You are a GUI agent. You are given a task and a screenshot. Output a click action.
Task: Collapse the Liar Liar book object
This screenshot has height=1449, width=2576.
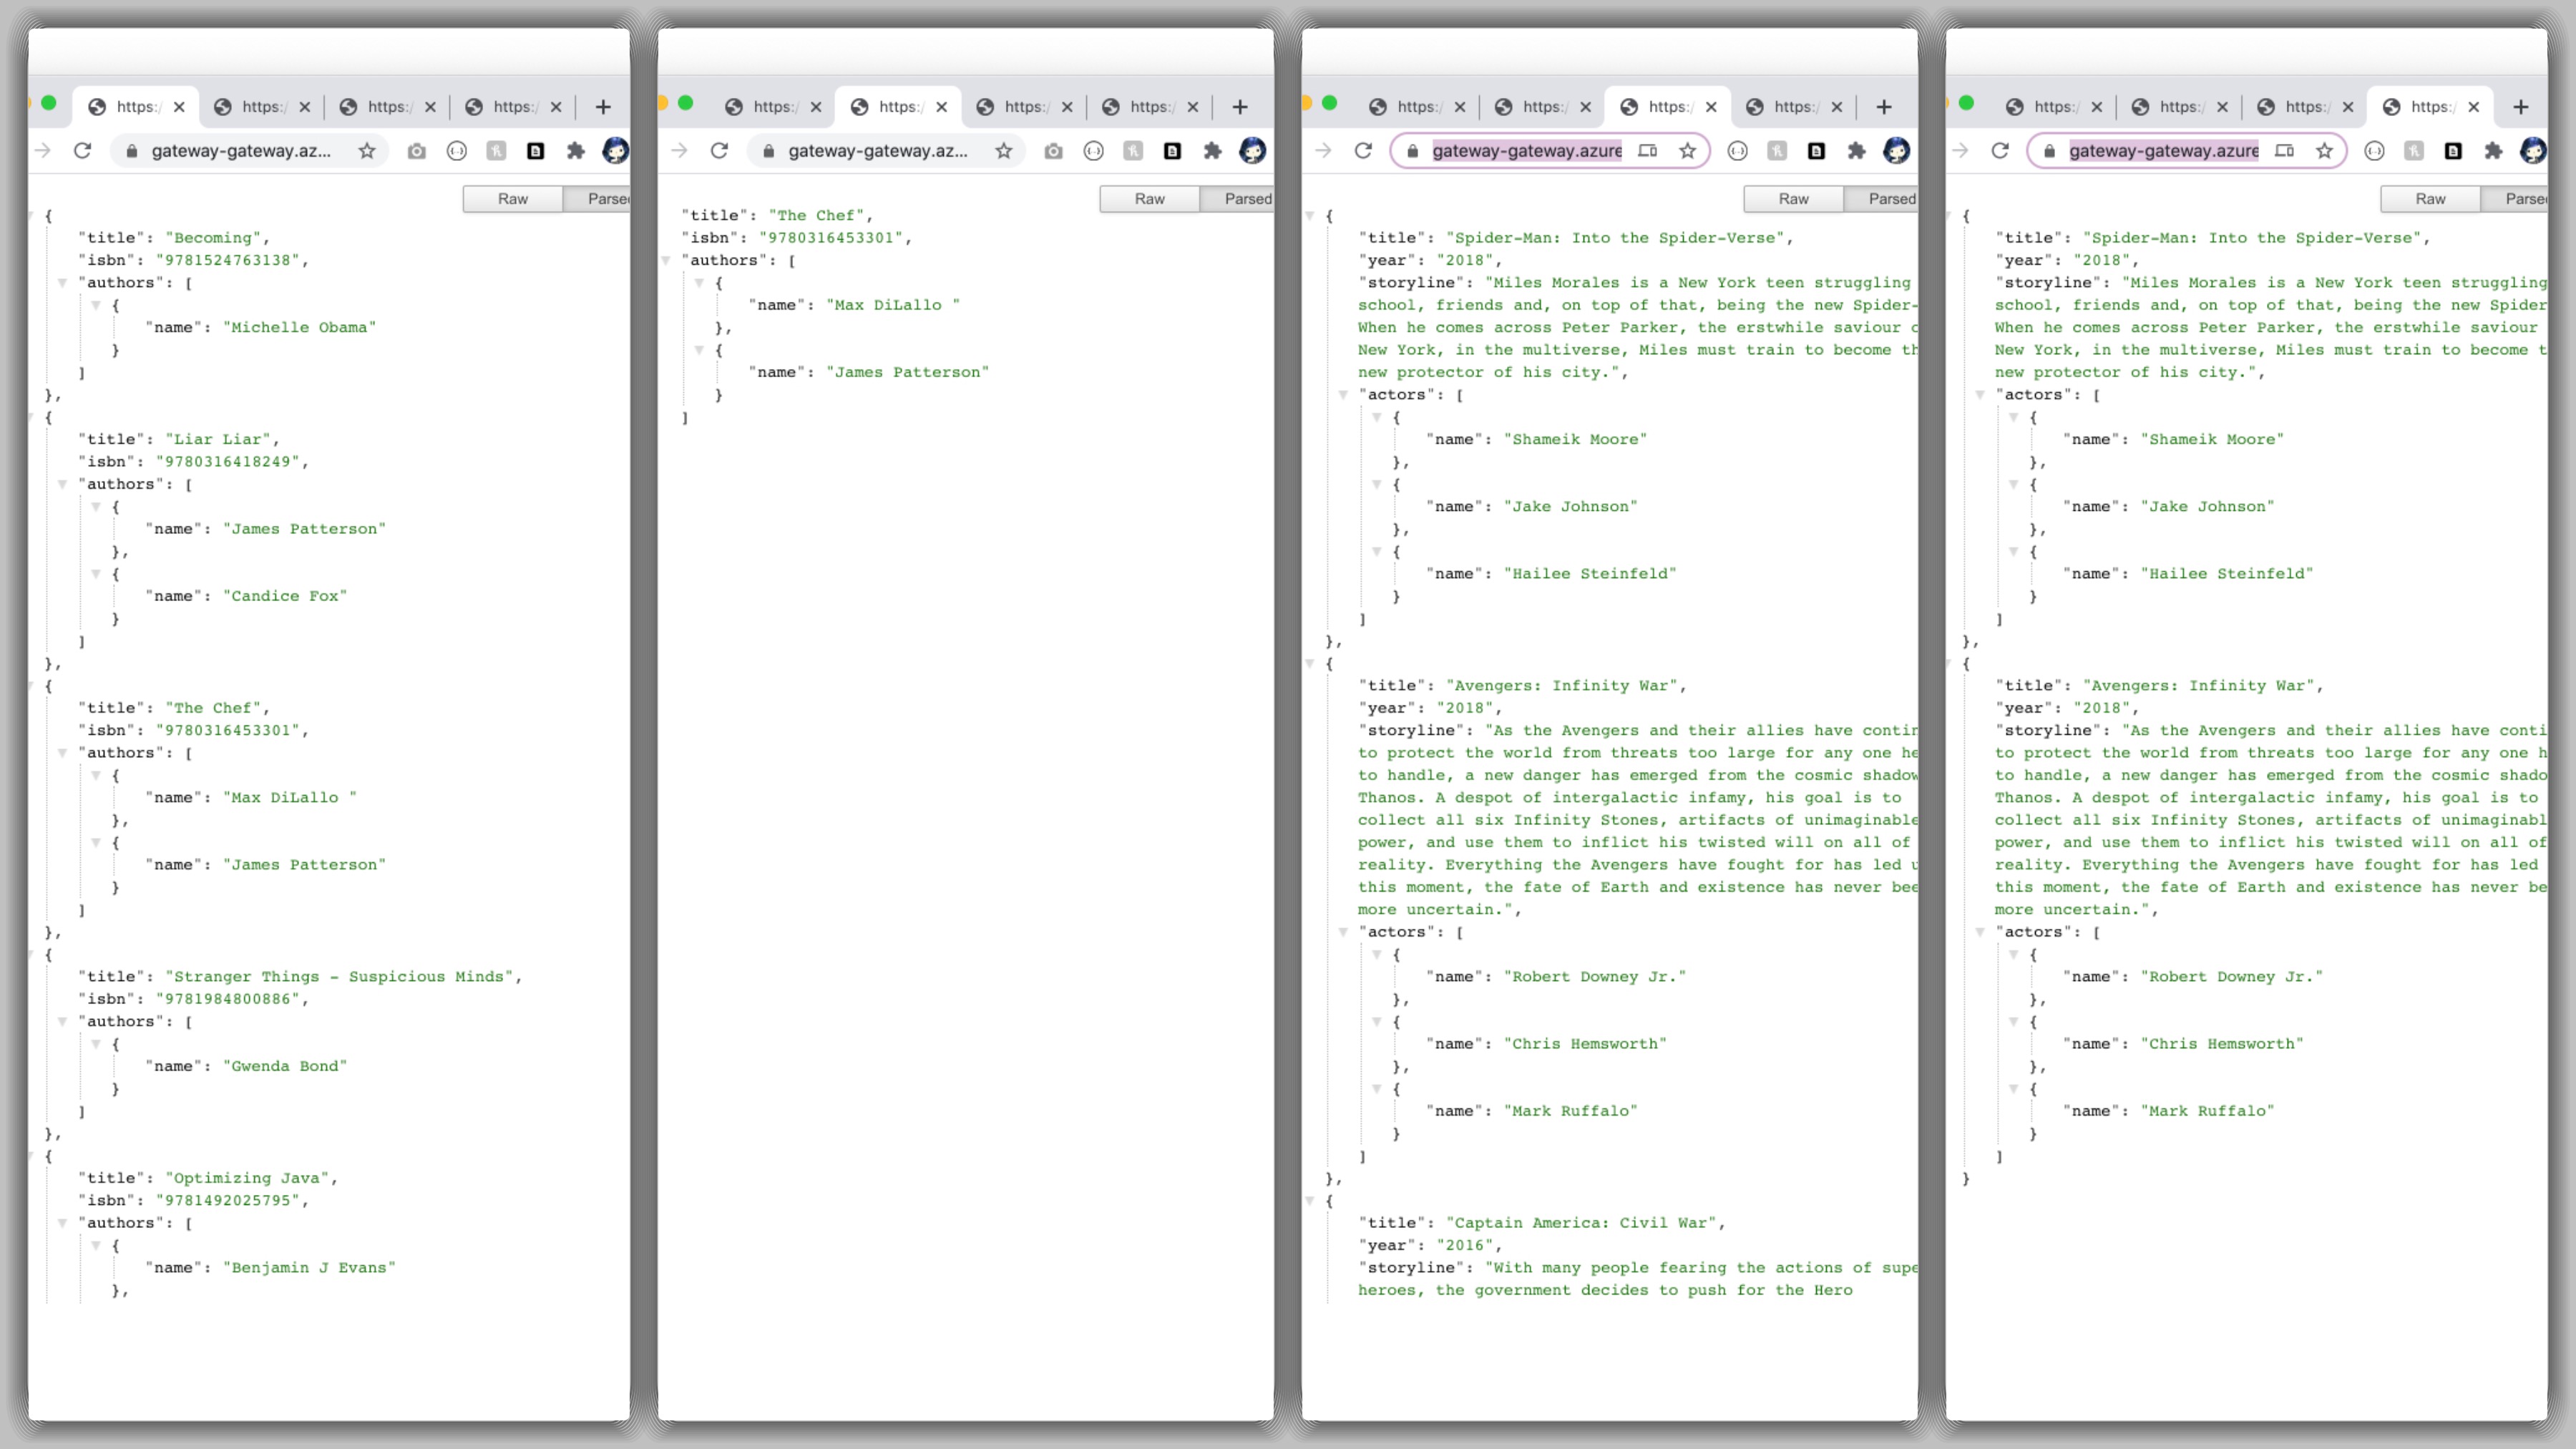(31, 418)
